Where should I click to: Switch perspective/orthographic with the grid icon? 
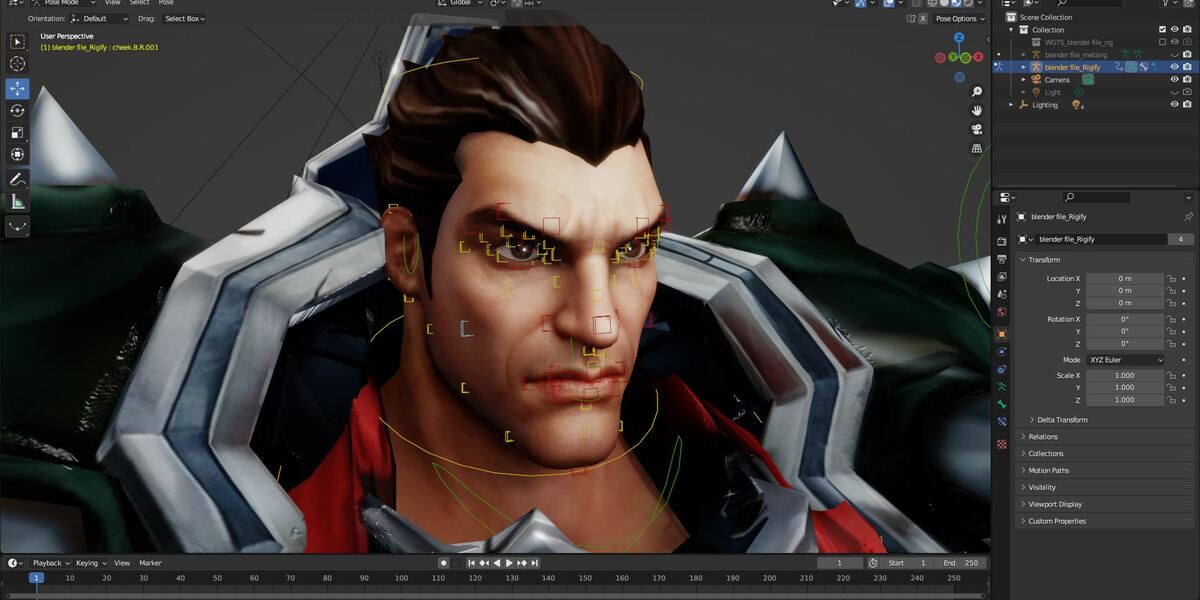tap(976, 149)
